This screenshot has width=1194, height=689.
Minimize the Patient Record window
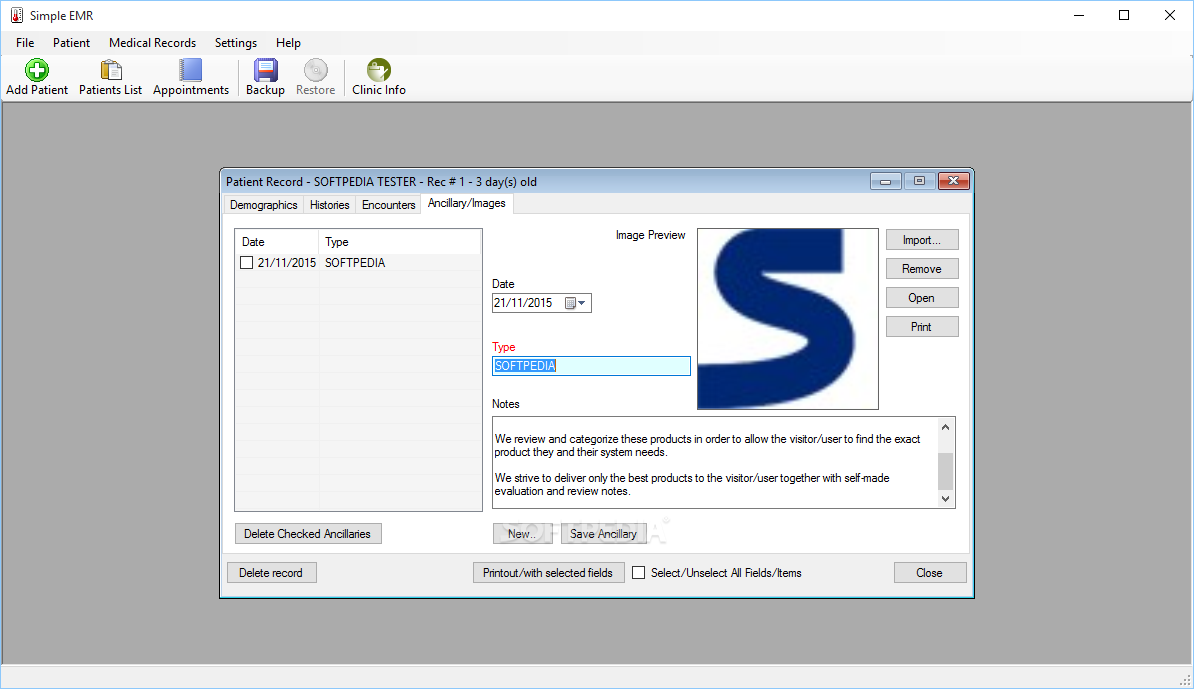coord(886,181)
